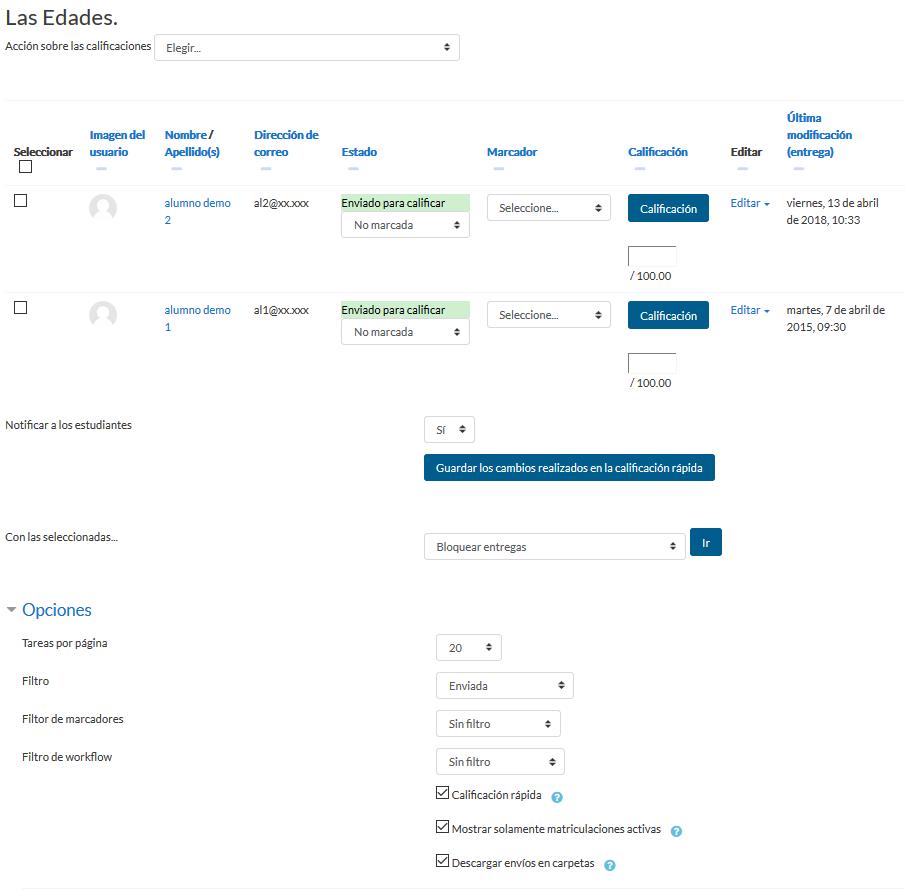
Task: Open help for Mostrar solamente matriculaciones activas
Action: tap(676, 831)
